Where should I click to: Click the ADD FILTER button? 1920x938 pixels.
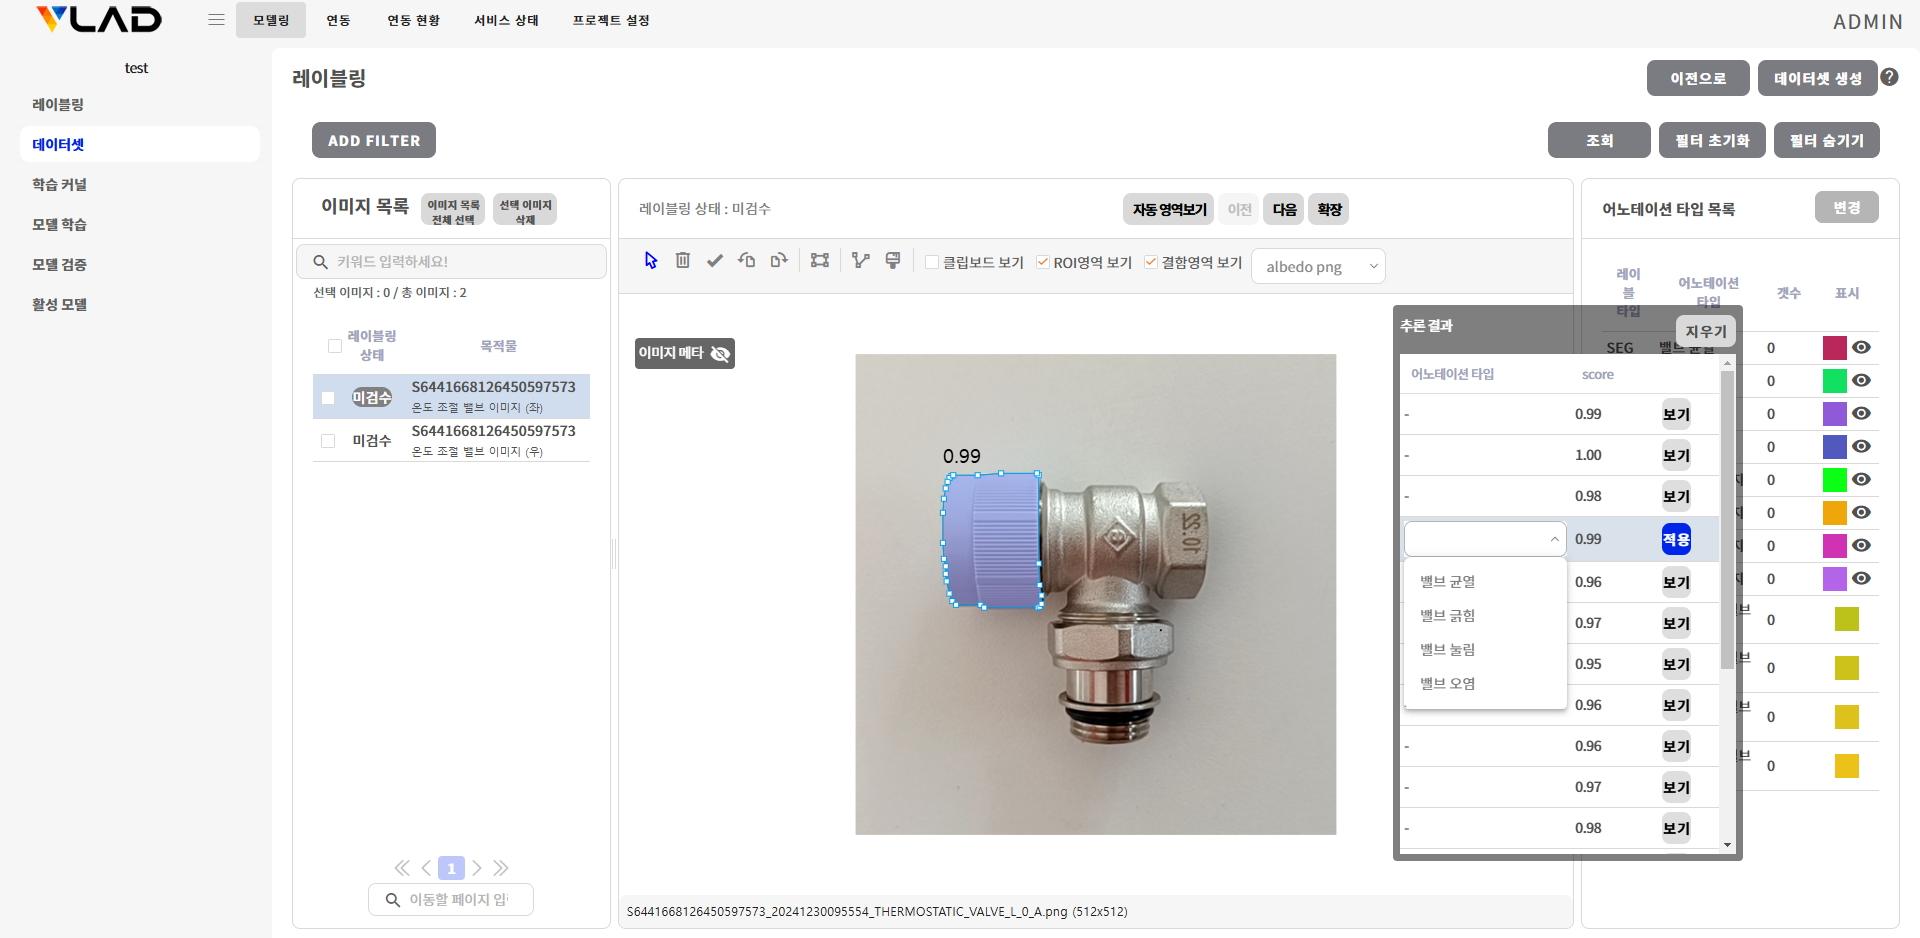pyautogui.click(x=374, y=140)
